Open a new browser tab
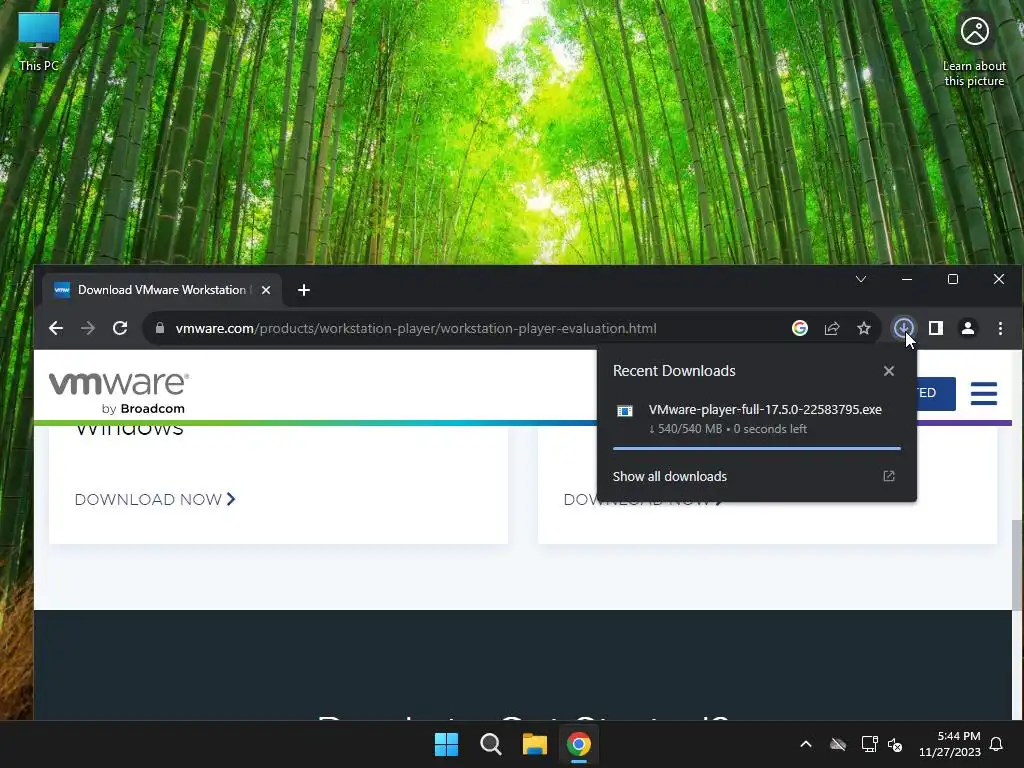1024x768 pixels. pos(304,290)
